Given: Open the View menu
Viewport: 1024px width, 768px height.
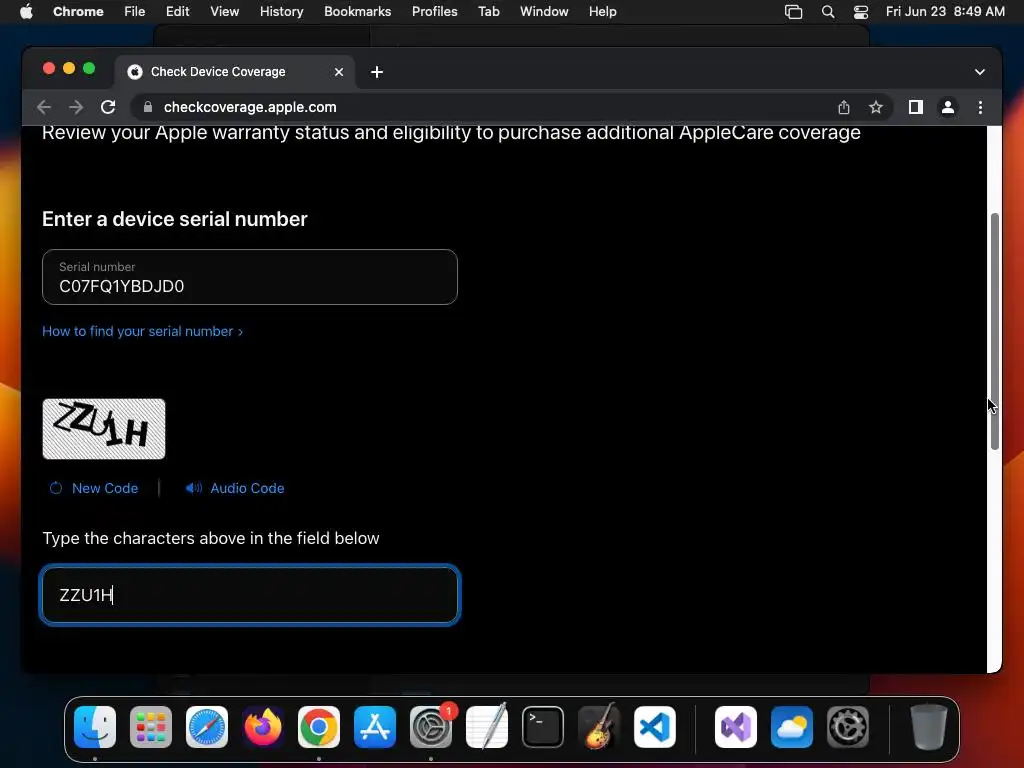Looking at the screenshot, I should tap(224, 12).
